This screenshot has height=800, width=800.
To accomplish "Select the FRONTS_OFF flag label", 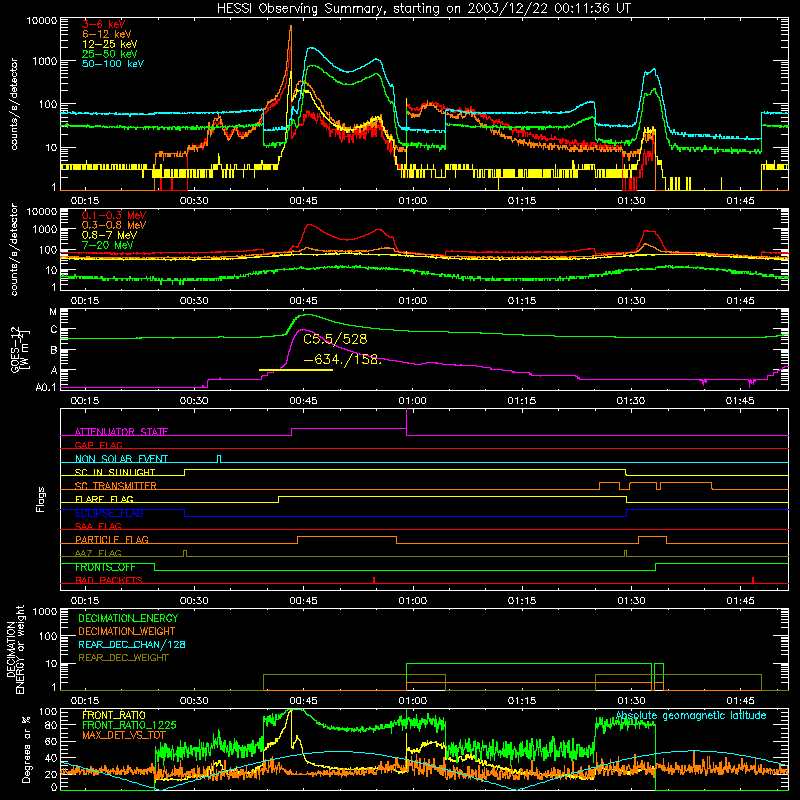I will point(105,567).
